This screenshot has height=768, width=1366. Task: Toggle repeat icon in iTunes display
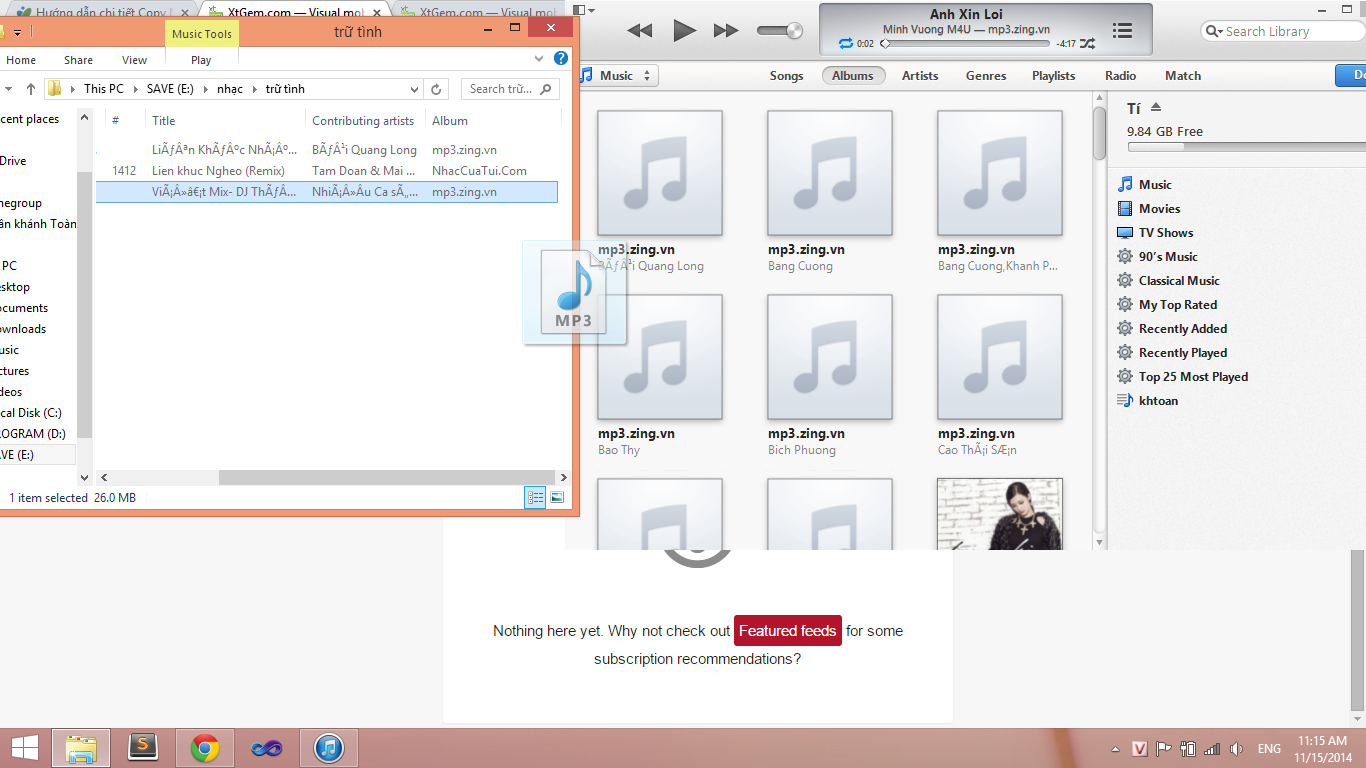pyautogui.click(x=846, y=44)
